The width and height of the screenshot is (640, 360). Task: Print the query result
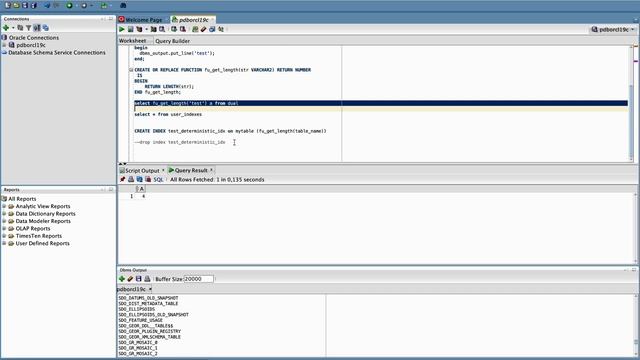(x=131, y=180)
